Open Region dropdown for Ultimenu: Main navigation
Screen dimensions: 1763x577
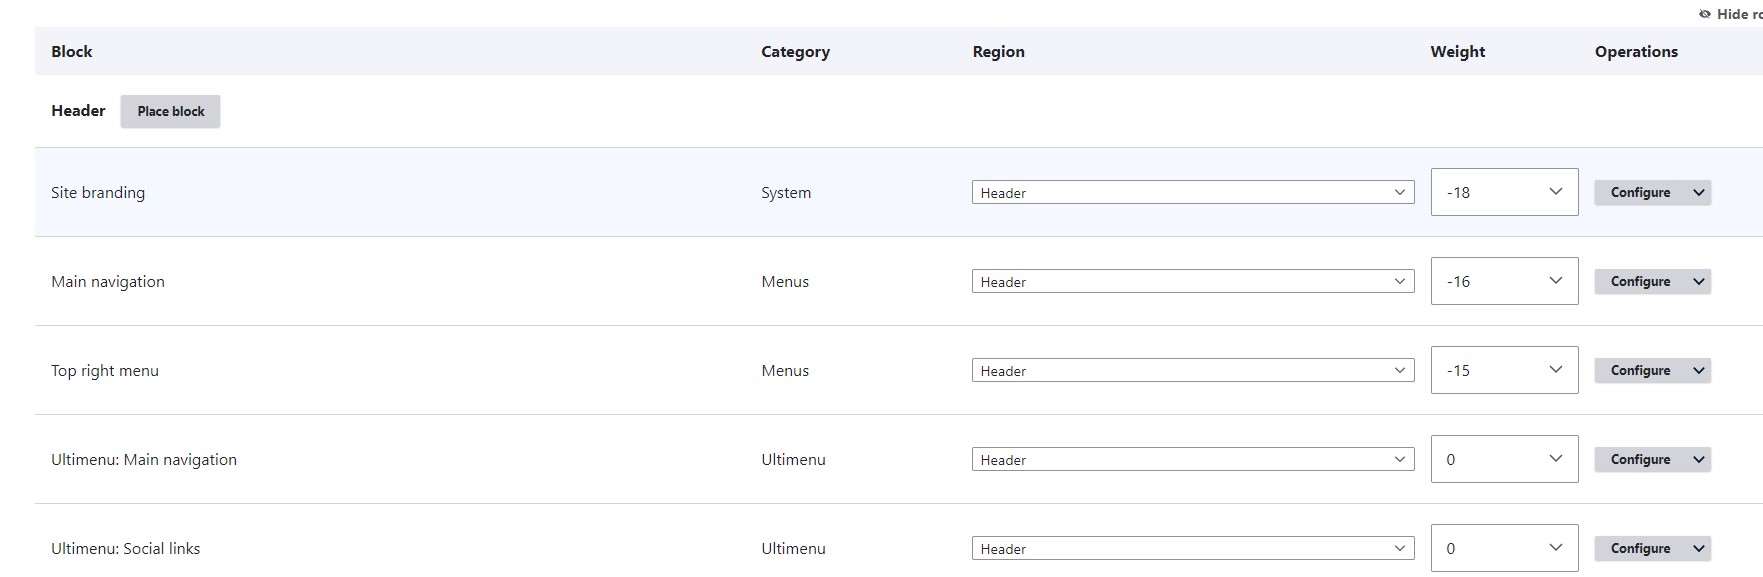click(1192, 459)
